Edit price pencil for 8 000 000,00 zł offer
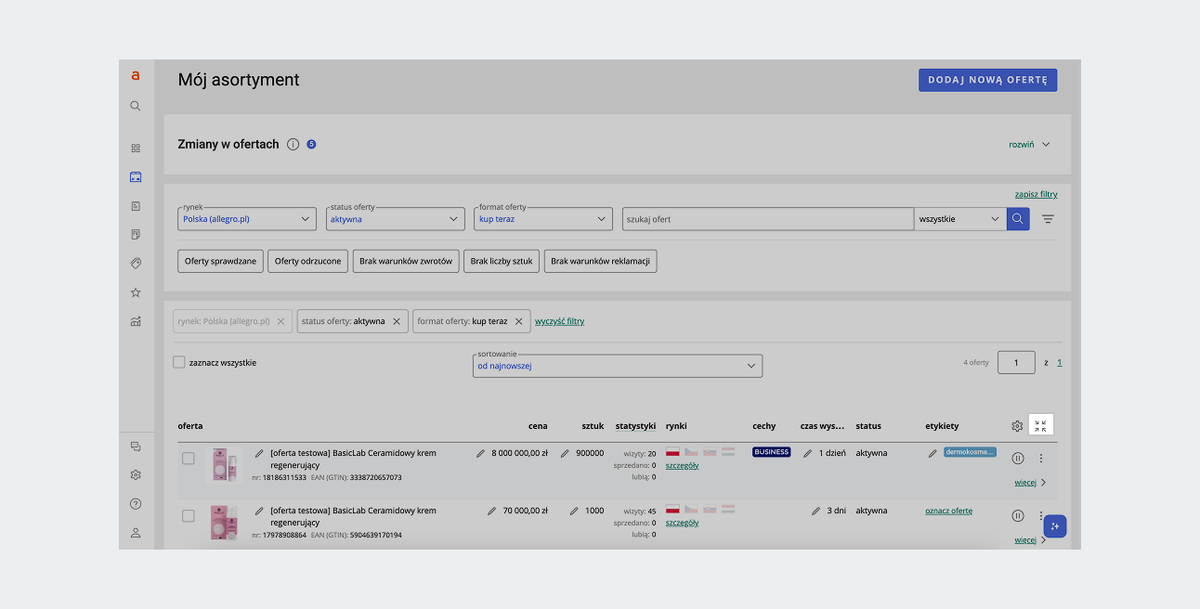The width and height of the screenshot is (1200, 609). (x=481, y=453)
